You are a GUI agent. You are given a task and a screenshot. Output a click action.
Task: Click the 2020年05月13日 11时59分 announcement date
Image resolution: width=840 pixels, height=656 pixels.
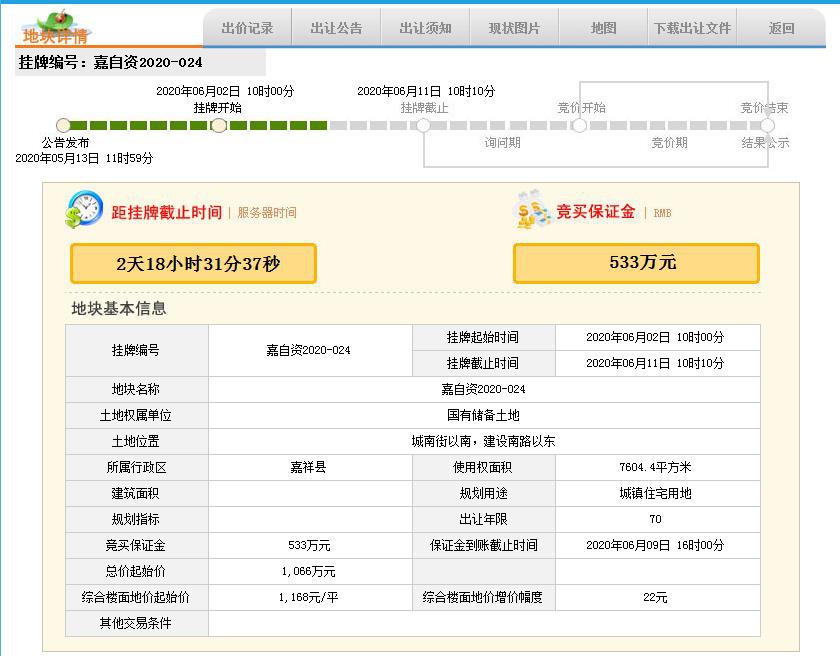pyautogui.click(x=84, y=158)
